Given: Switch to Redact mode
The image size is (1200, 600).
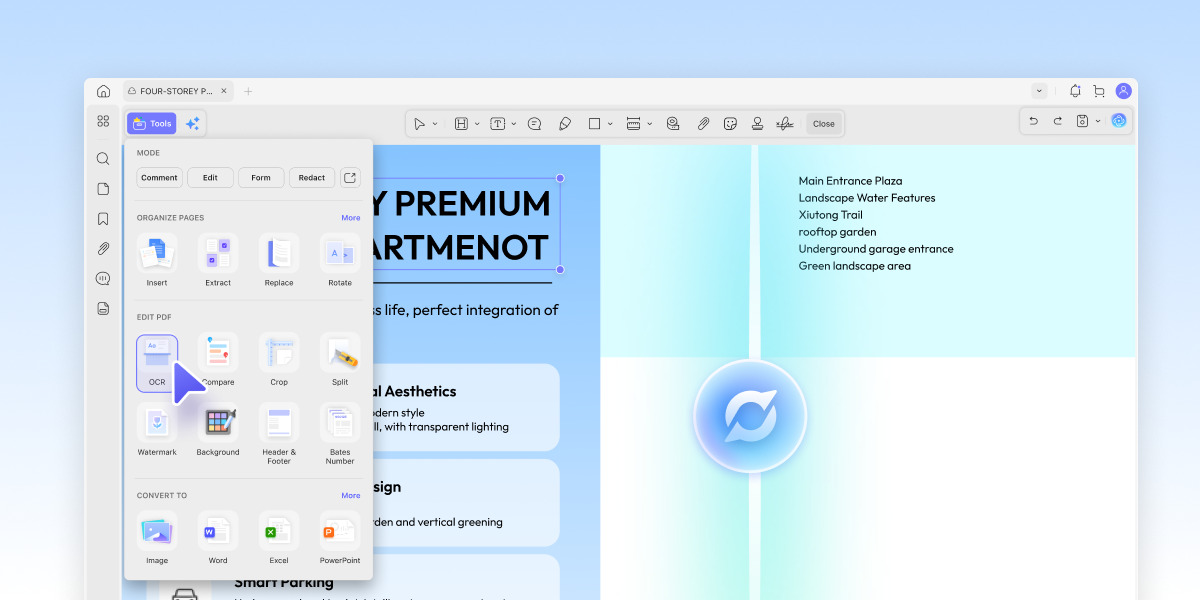Looking at the screenshot, I should pyautogui.click(x=312, y=178).
